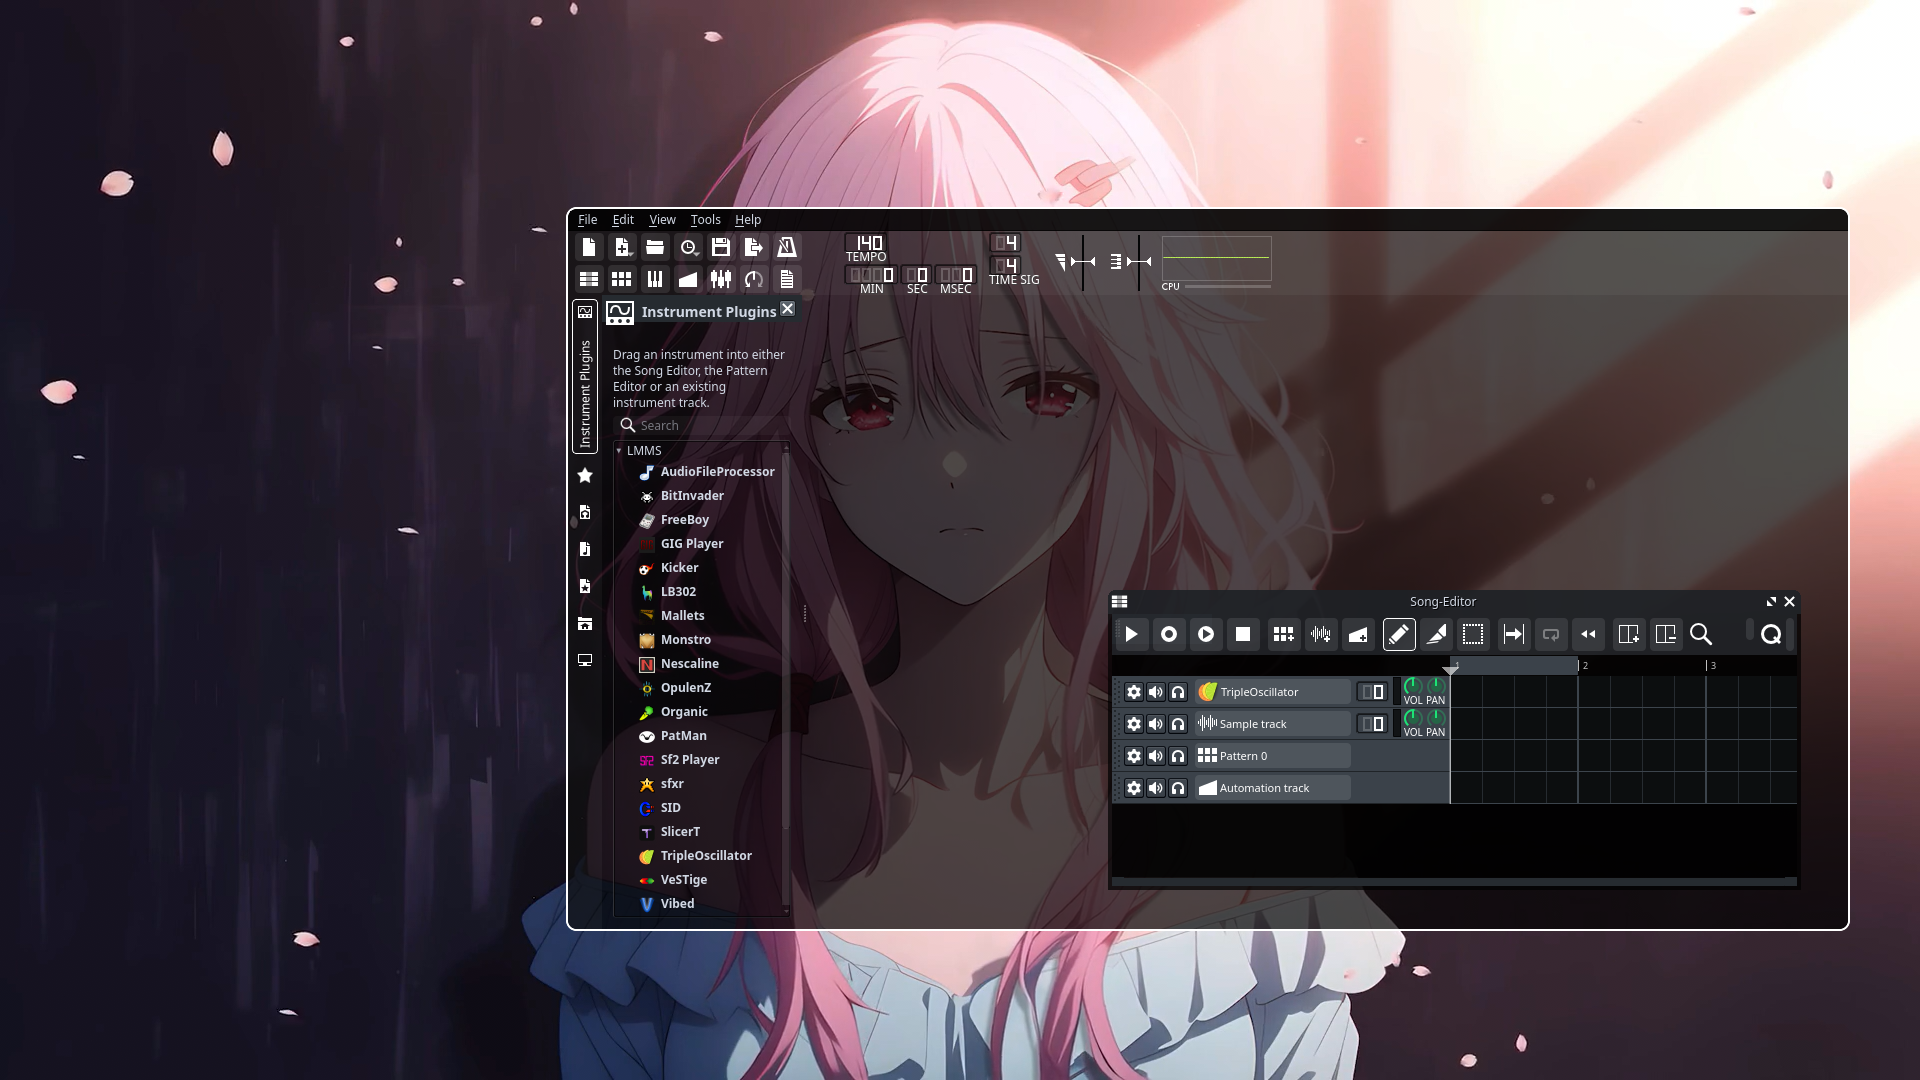Open the Edit menu
Screen dimensions: 1920x1080
[x=623, y=220]
